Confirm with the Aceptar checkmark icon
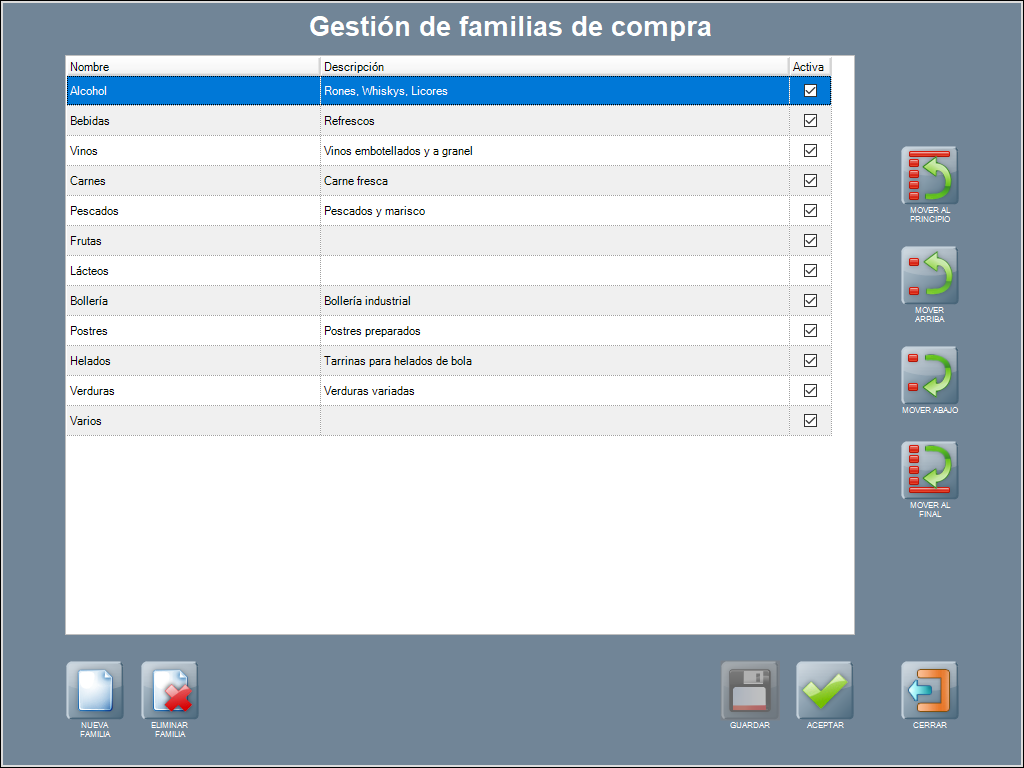Screen dimensions: 1024x768 coord(825,691)
